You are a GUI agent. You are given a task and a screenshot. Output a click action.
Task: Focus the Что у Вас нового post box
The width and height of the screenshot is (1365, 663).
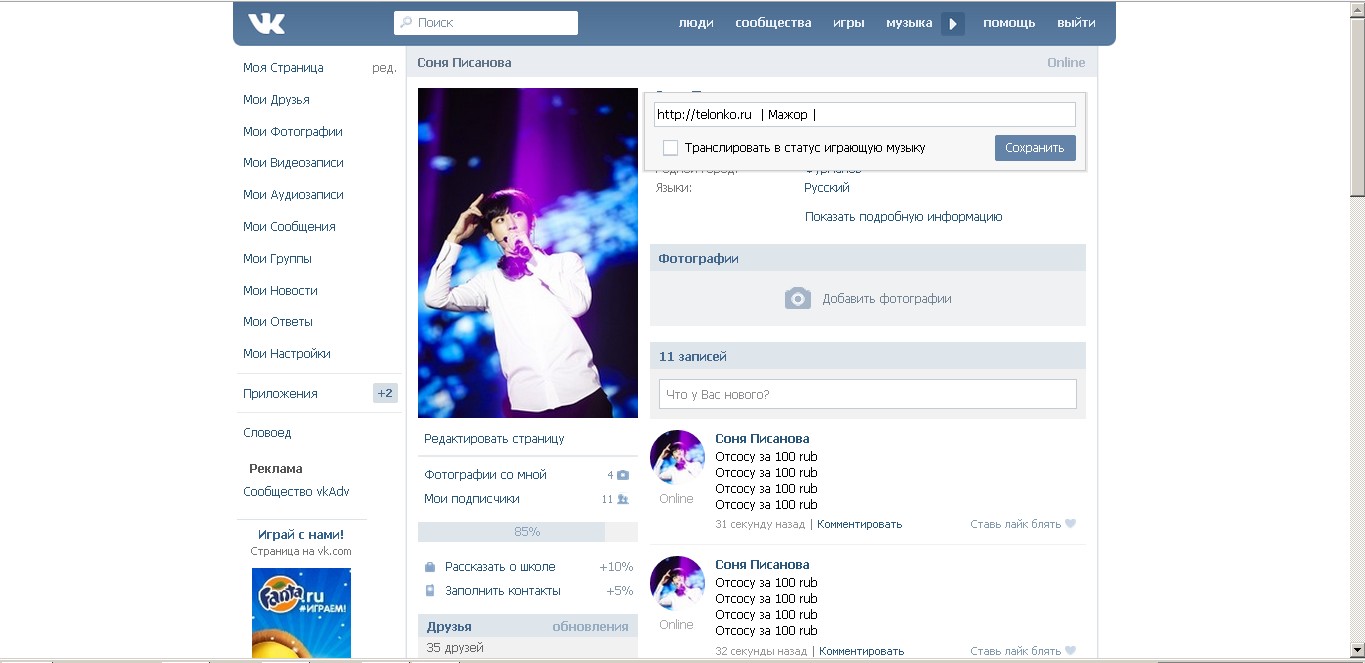867,394
